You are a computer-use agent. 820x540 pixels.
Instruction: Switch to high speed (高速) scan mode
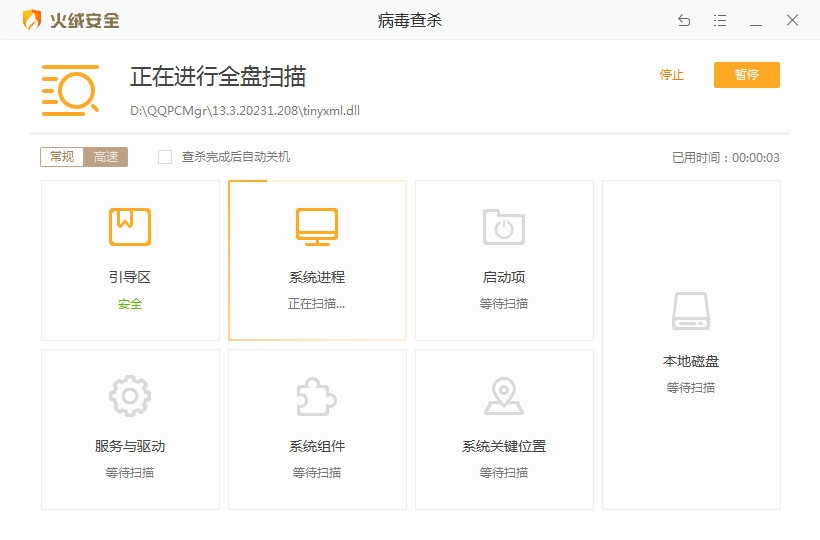(x=106, y=157)
